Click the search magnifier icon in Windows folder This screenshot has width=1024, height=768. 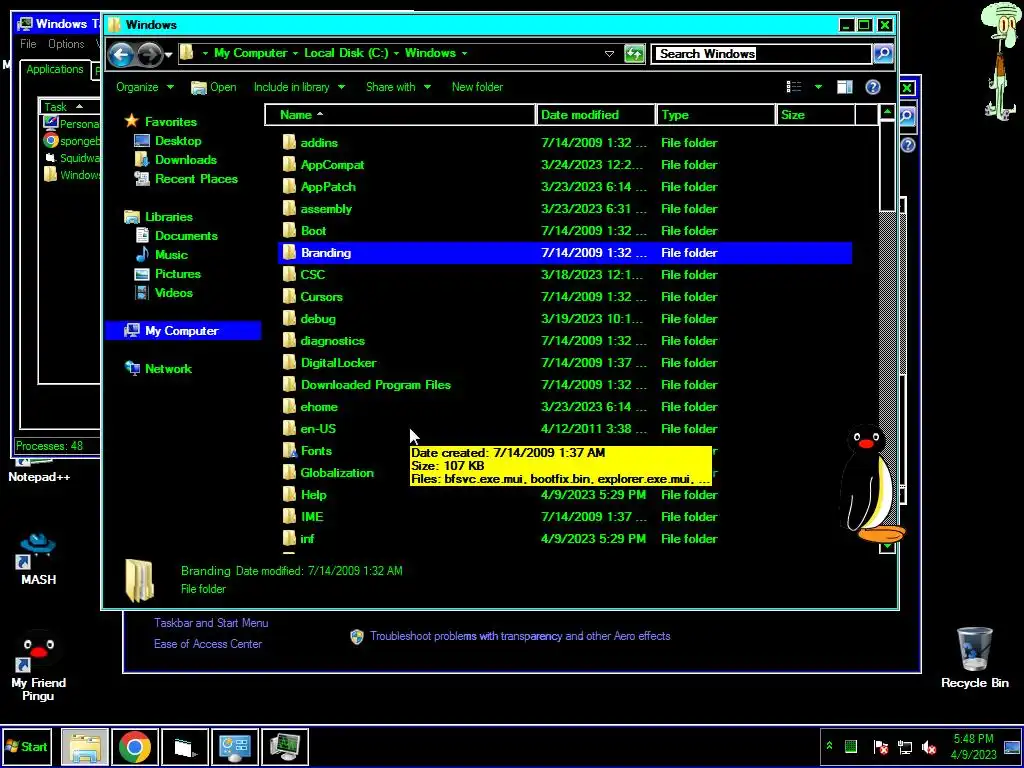pyautogui.click(x=883, y=54)
